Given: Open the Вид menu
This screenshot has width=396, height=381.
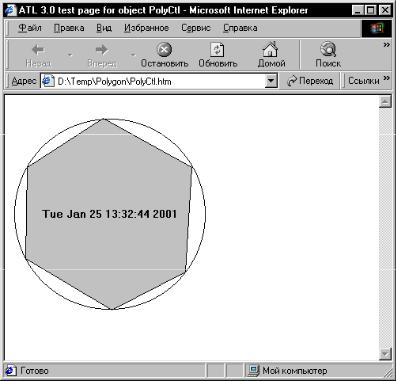Looking at the screenshot, I should (x=104, y=28).
